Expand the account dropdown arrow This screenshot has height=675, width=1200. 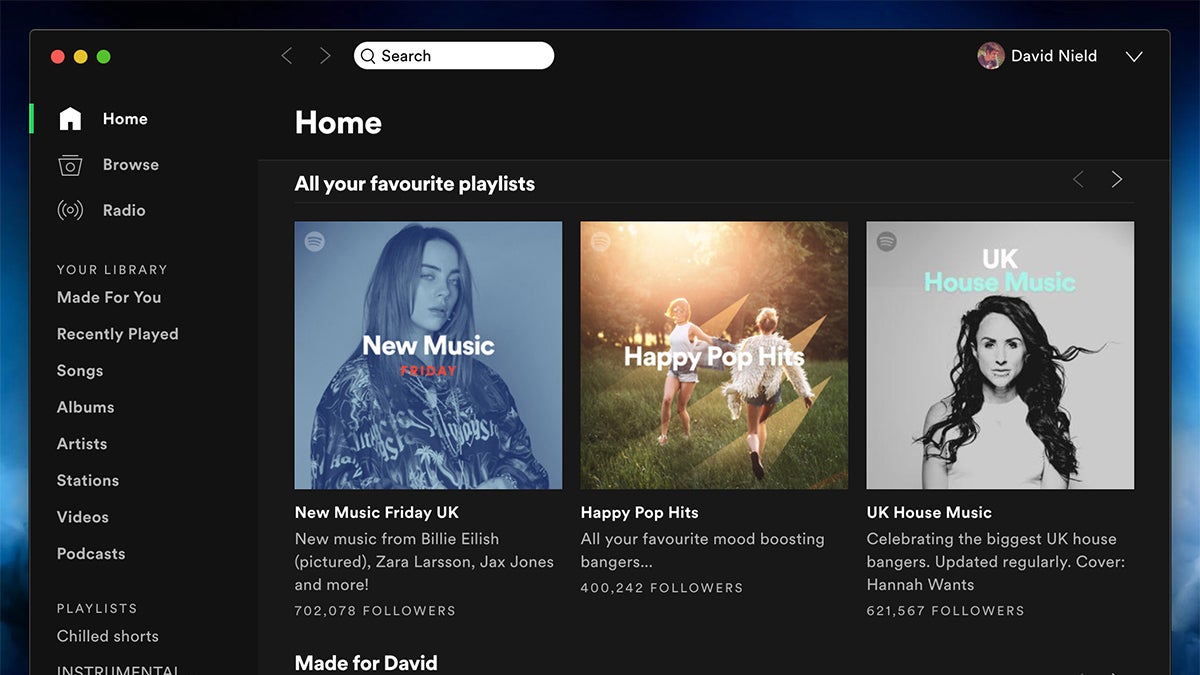point(1133,57)
